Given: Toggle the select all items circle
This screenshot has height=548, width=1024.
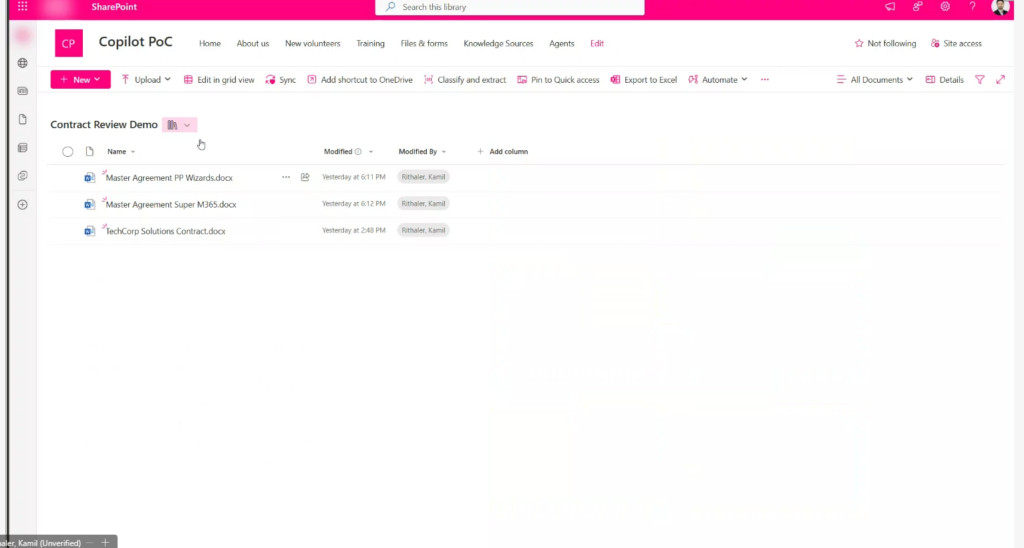Looking at the screenshot, I should [68, 152].
